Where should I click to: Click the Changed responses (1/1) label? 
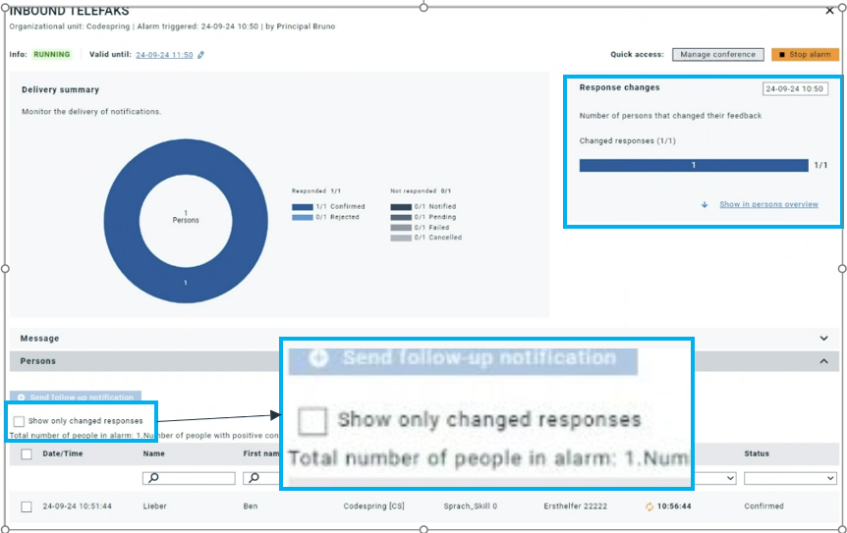pyautogui.click(x=628, y=141)
